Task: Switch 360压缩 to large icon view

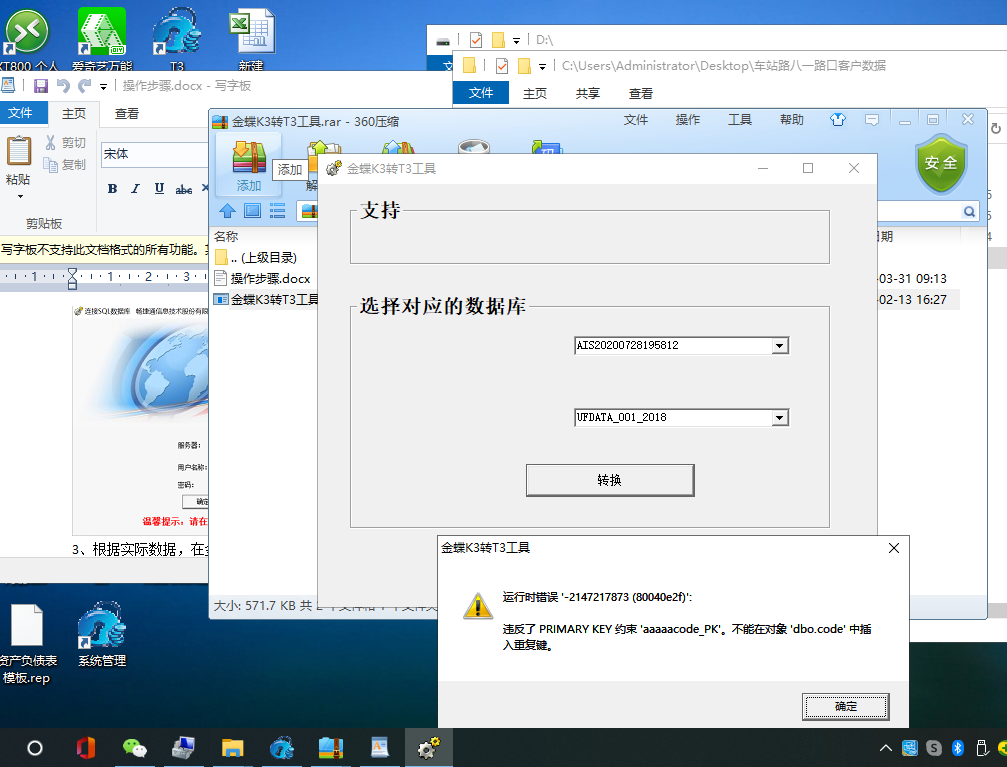Action: coord(252,211)
